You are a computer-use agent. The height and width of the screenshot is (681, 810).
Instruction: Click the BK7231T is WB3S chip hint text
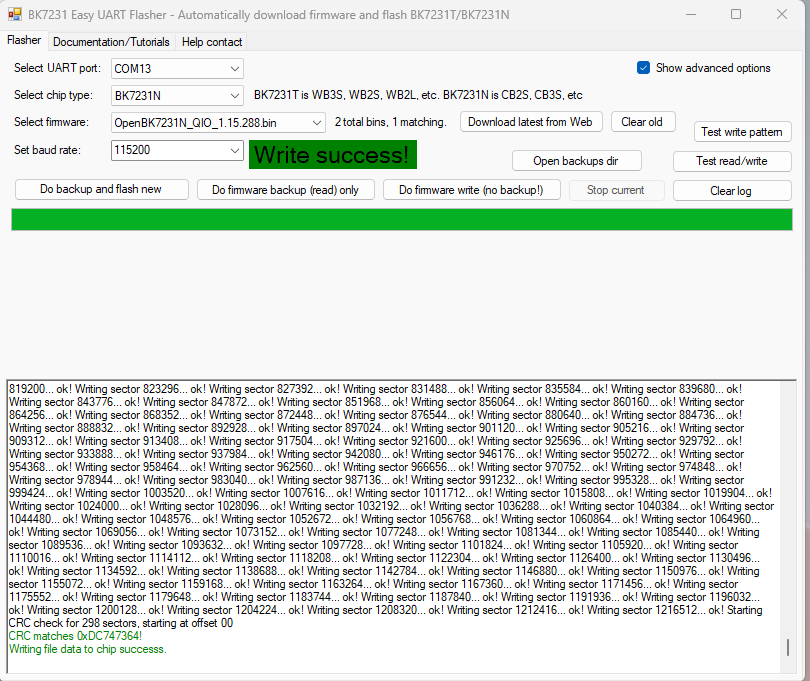(x=418, y=95)
